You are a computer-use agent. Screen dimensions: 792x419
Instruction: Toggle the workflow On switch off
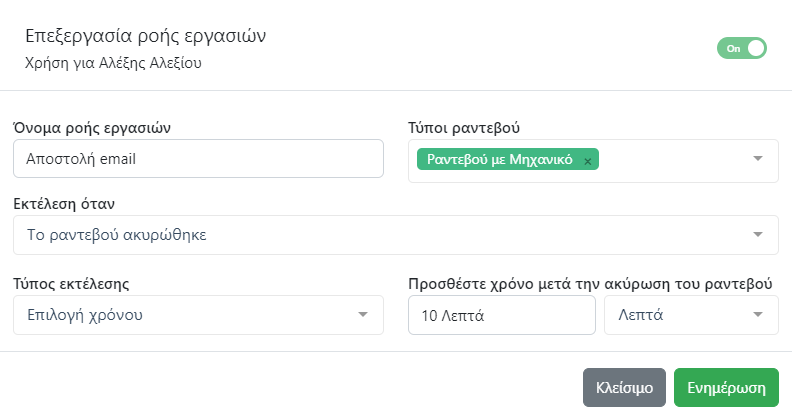[x=741, y=48]
